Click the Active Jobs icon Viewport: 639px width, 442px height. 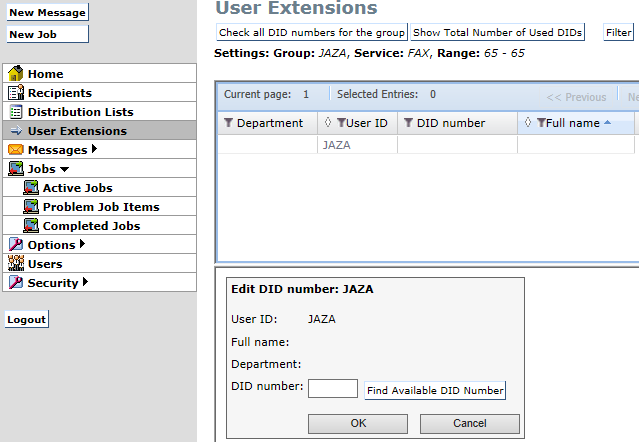point(30,188)
